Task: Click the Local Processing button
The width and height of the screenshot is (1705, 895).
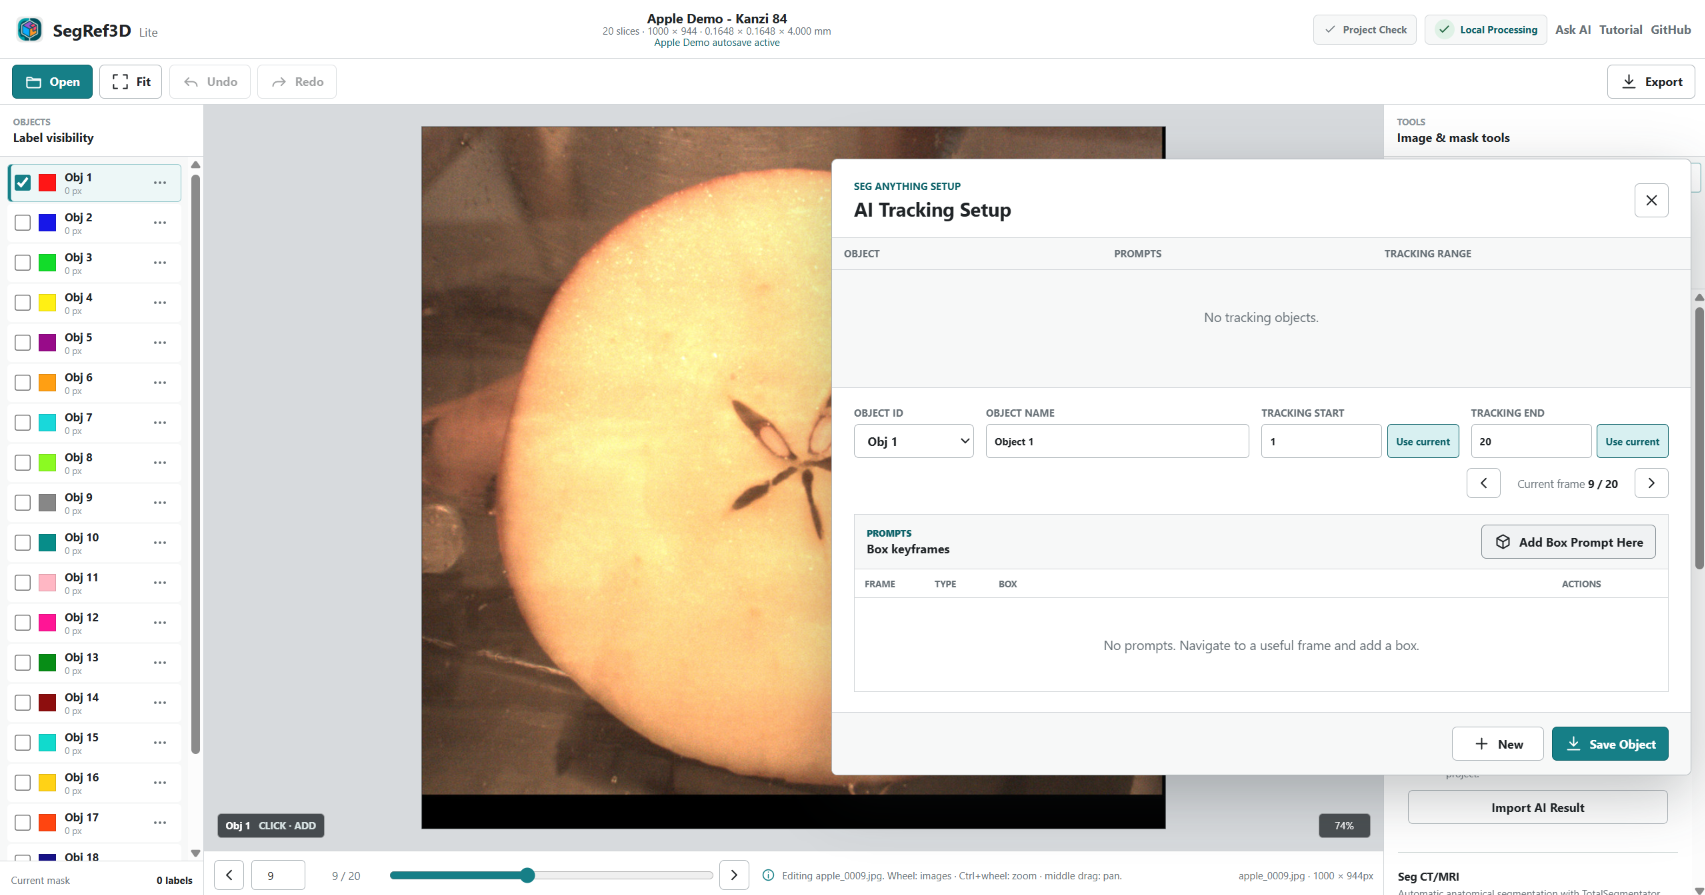Action: click(1486, 30)
